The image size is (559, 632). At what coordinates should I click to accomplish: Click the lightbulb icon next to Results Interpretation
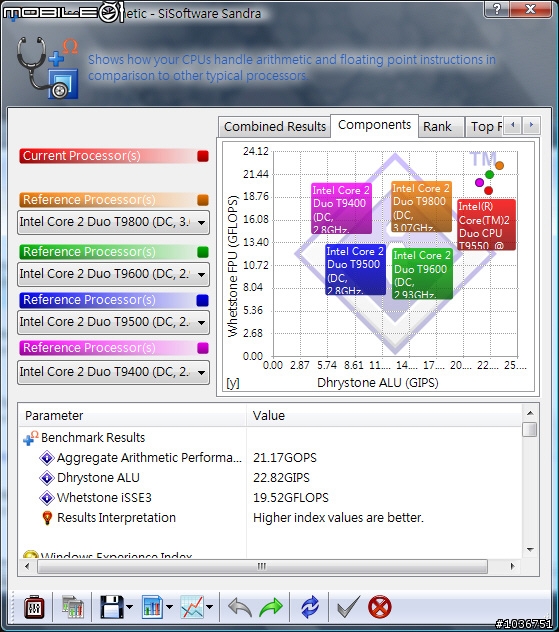click(x=47, y=518)
